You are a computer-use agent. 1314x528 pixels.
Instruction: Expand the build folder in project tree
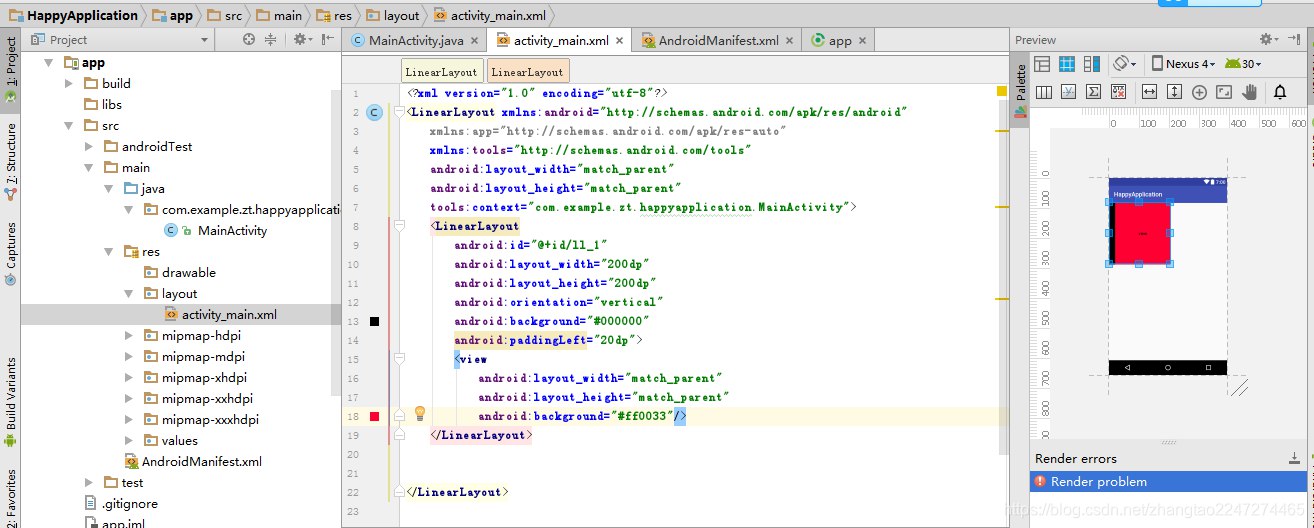tap(69, 83)
